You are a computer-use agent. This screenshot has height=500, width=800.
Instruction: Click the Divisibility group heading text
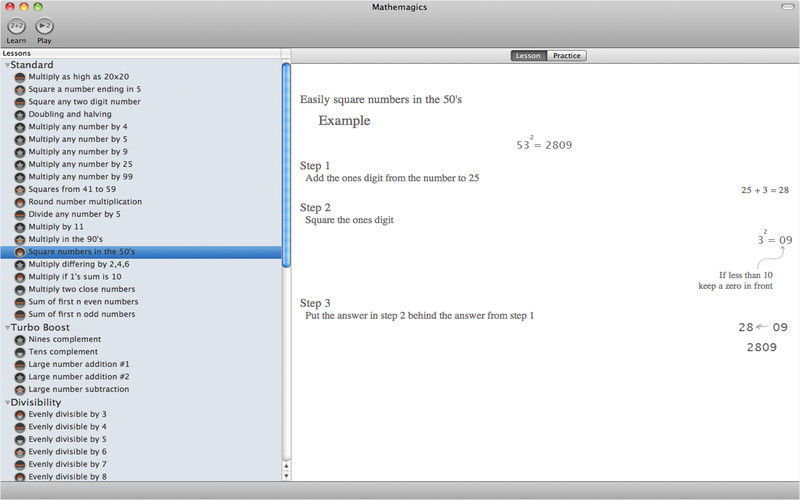tap(36, 403)
